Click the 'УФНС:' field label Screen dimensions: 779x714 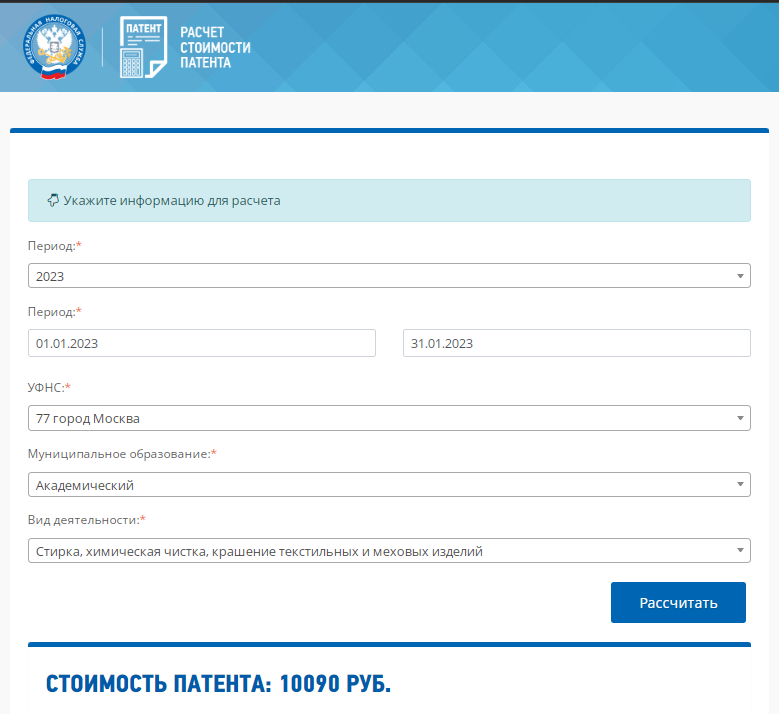(x=49, y=387)
